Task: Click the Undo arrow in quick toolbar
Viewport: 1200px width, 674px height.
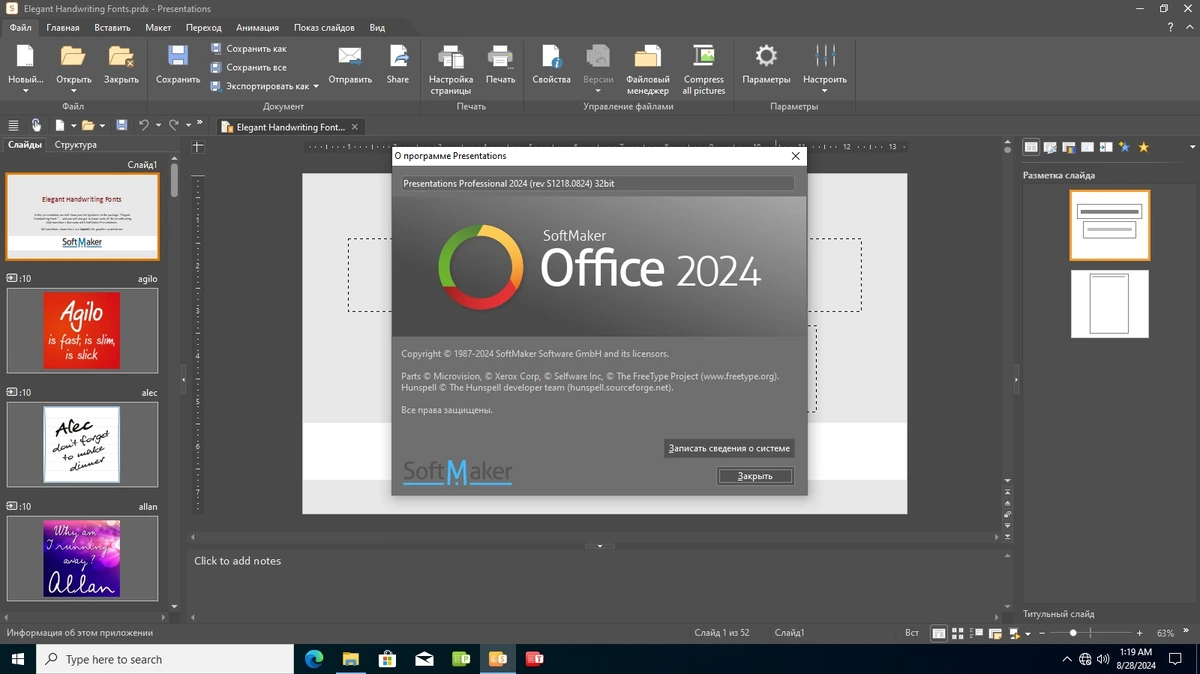Action: point(144,125)
